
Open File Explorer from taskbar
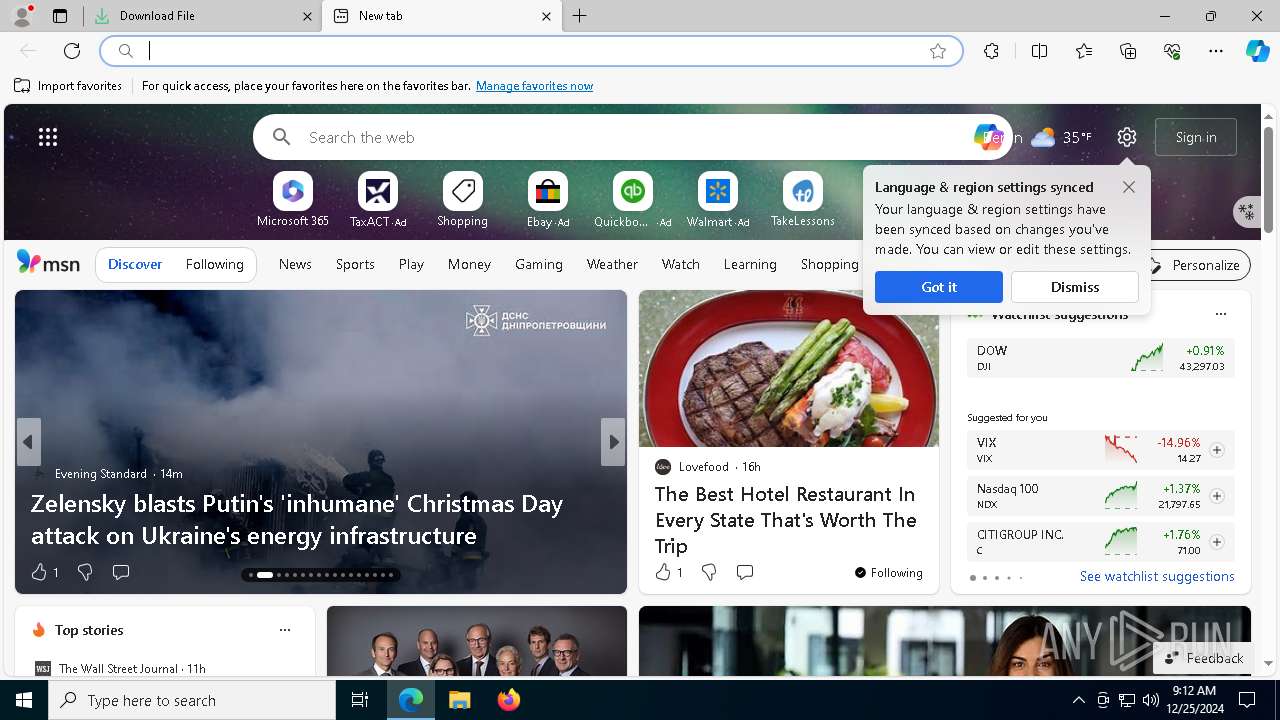459,700
